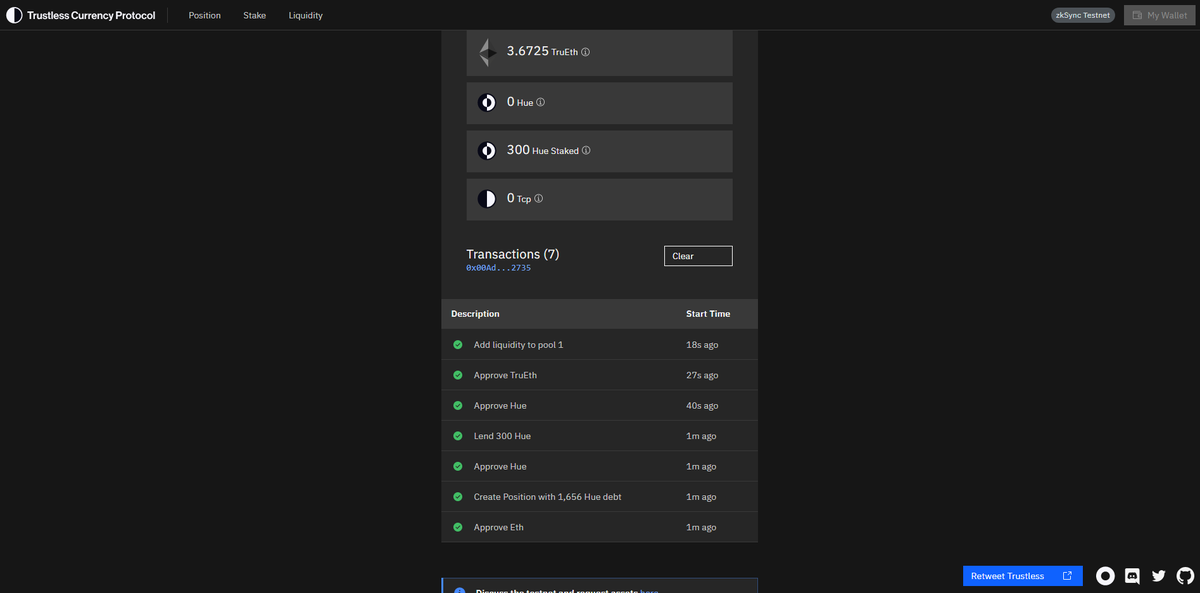Viewport: 1200px width, 593px height.
Task: Click the green check beside Lend 300 Hue
Action: [x=457, y=436]
